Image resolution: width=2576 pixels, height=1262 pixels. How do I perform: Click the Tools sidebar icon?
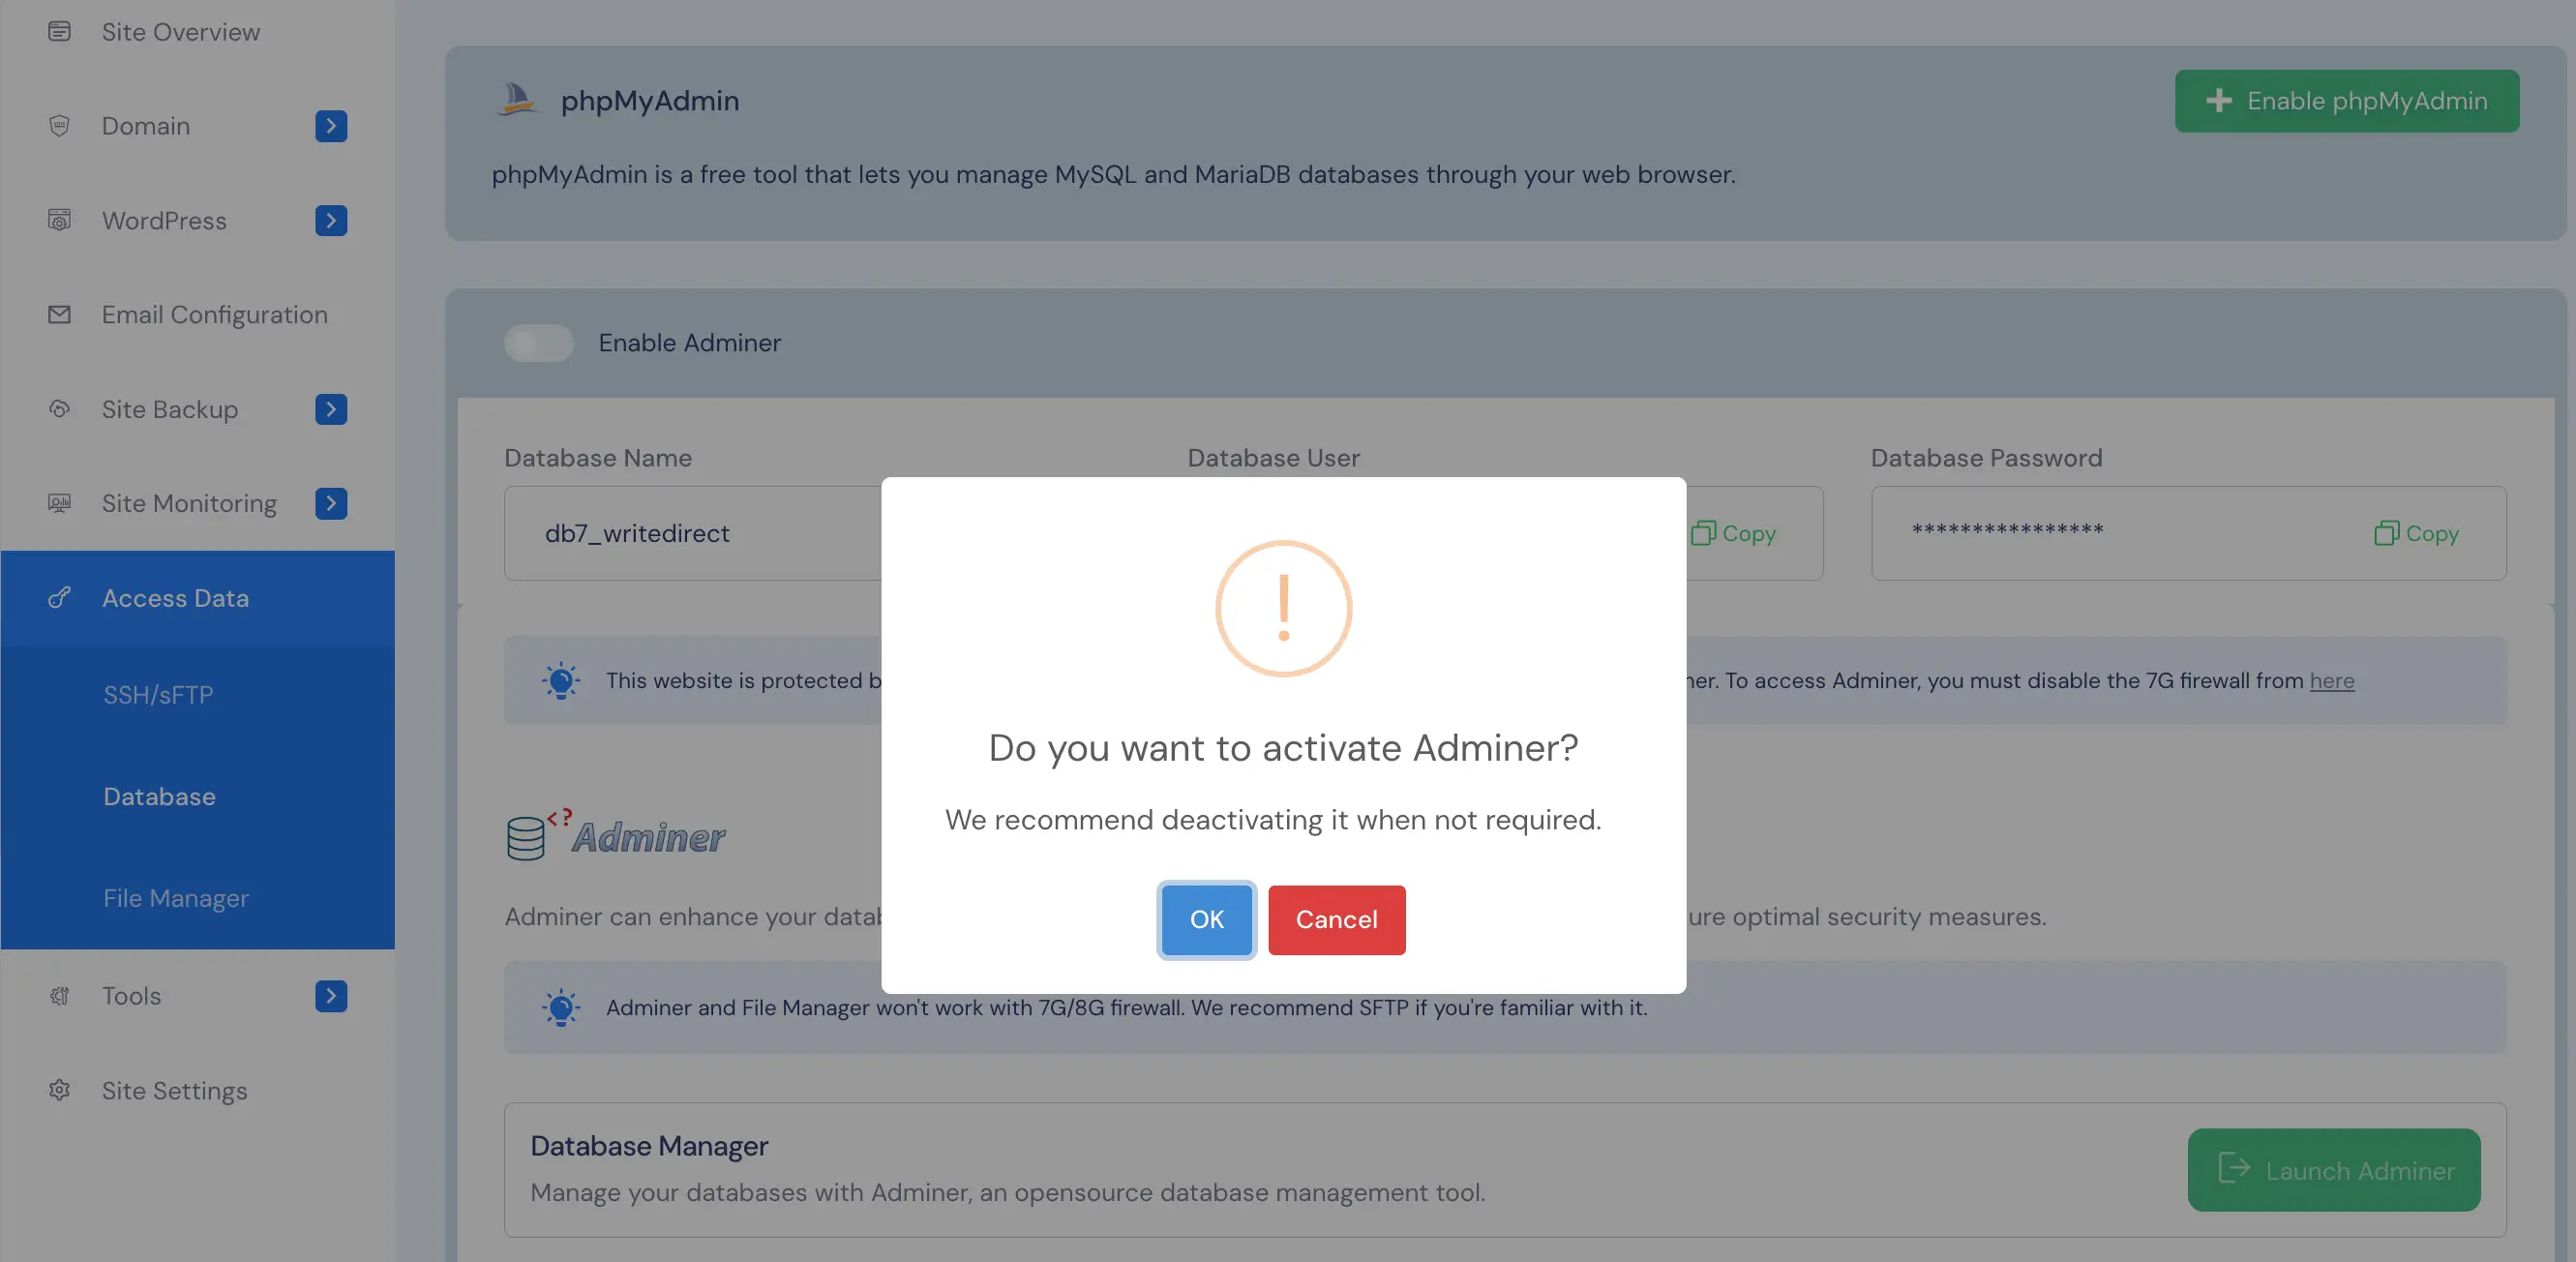coord(59,995)
